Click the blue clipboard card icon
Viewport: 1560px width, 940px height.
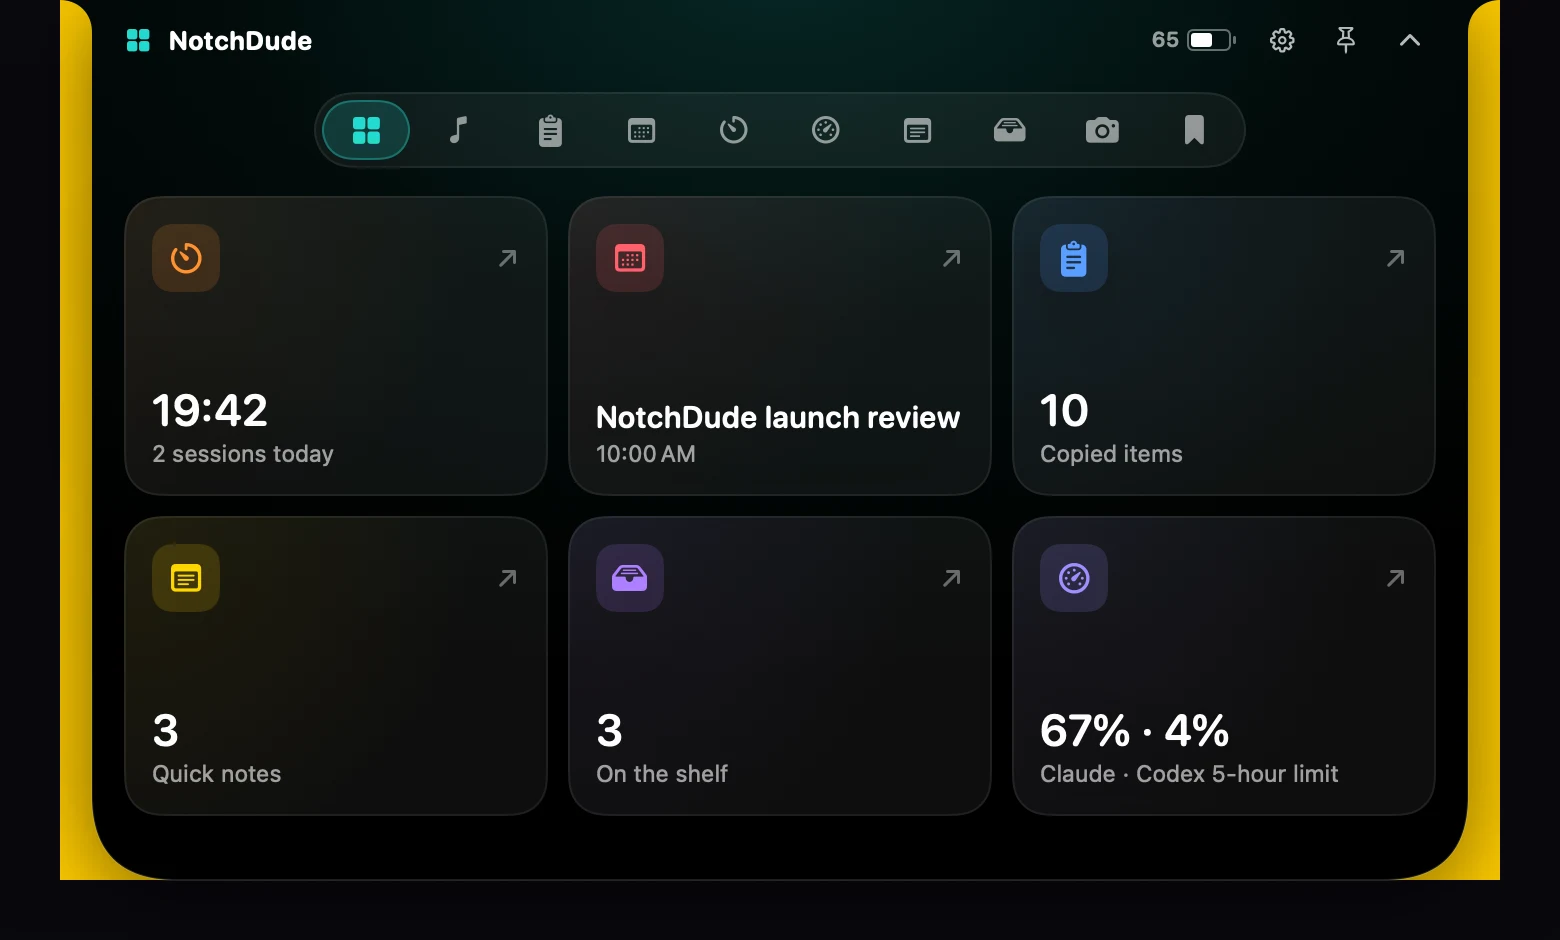(1074, 258)
